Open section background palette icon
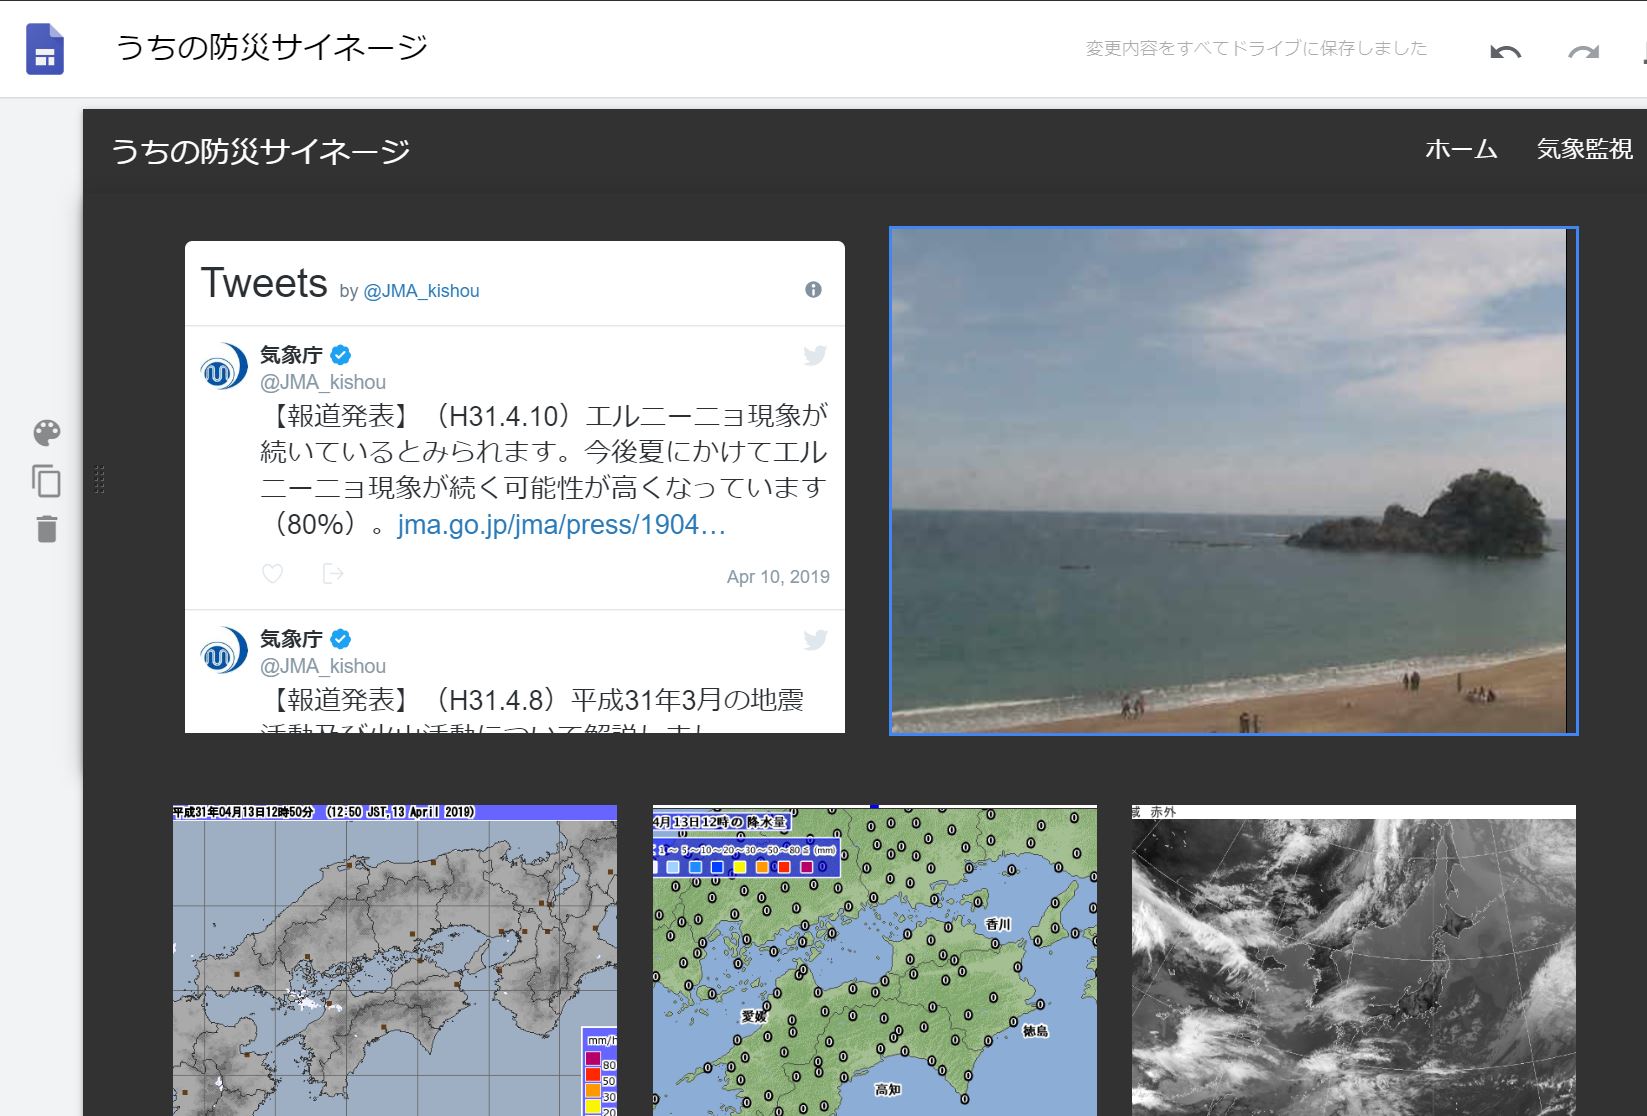This screenshot has height=1116, width=1647. (47, 433)
